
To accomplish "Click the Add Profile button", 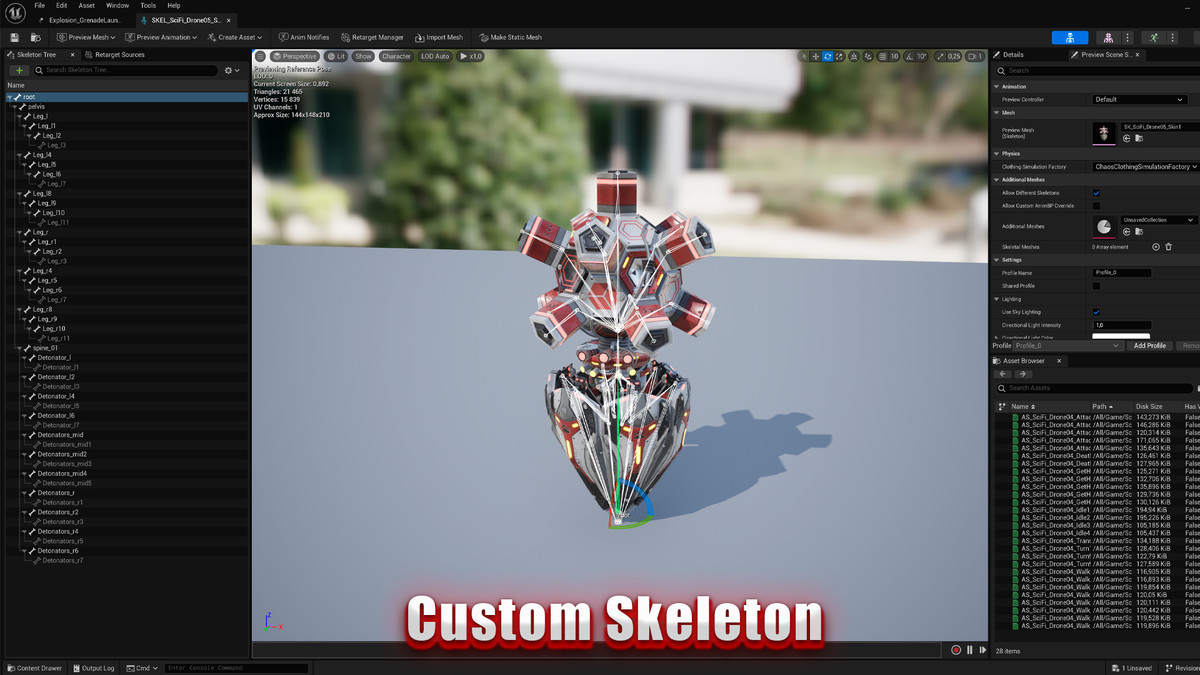I will click(1150, 346).
